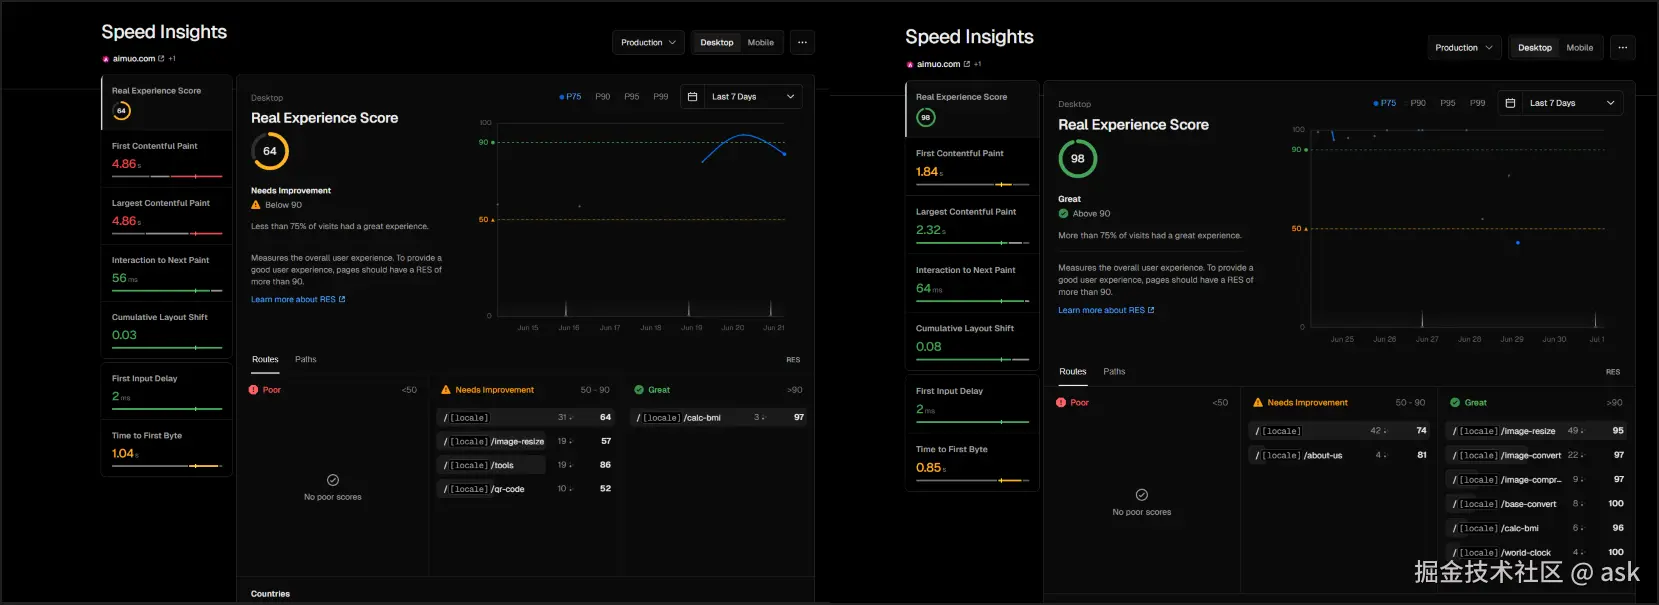Click the red Poor alert icon, right dashboard
The image size is (1659, 605).
1061,402
